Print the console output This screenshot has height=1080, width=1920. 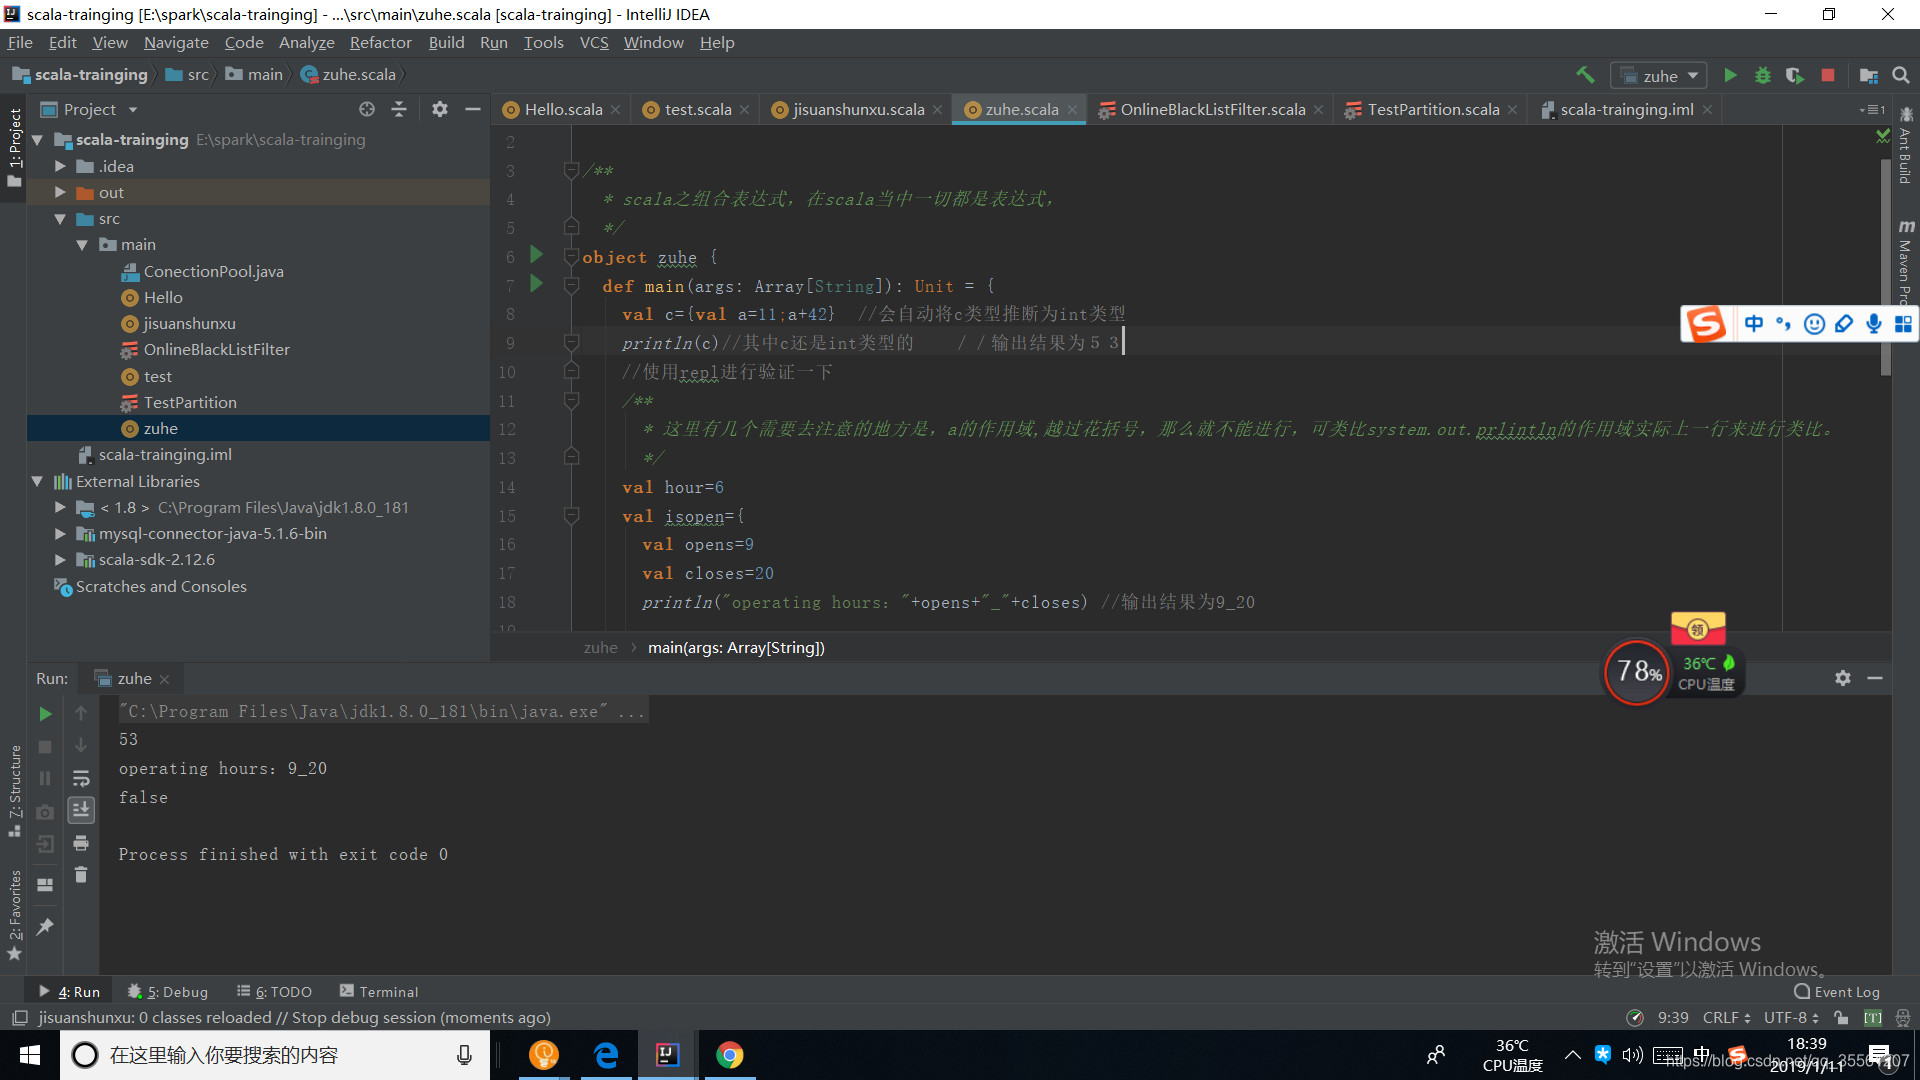point(81,843)
